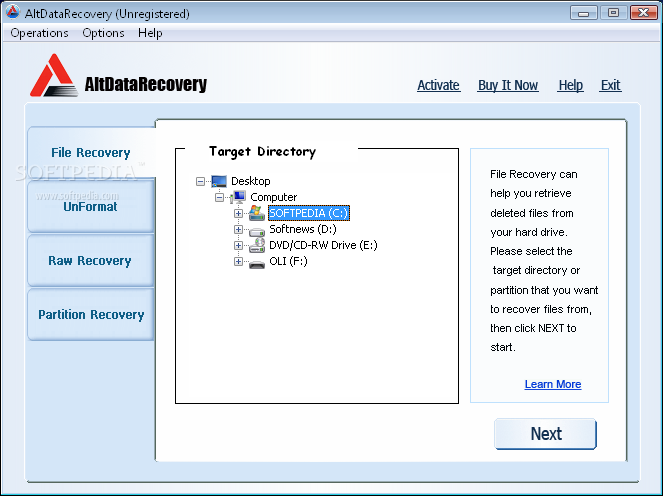This screenshot has height=496, width=663.
Task: Expand the SOFTPEDIA (C:) drive node
Action: 238,214
